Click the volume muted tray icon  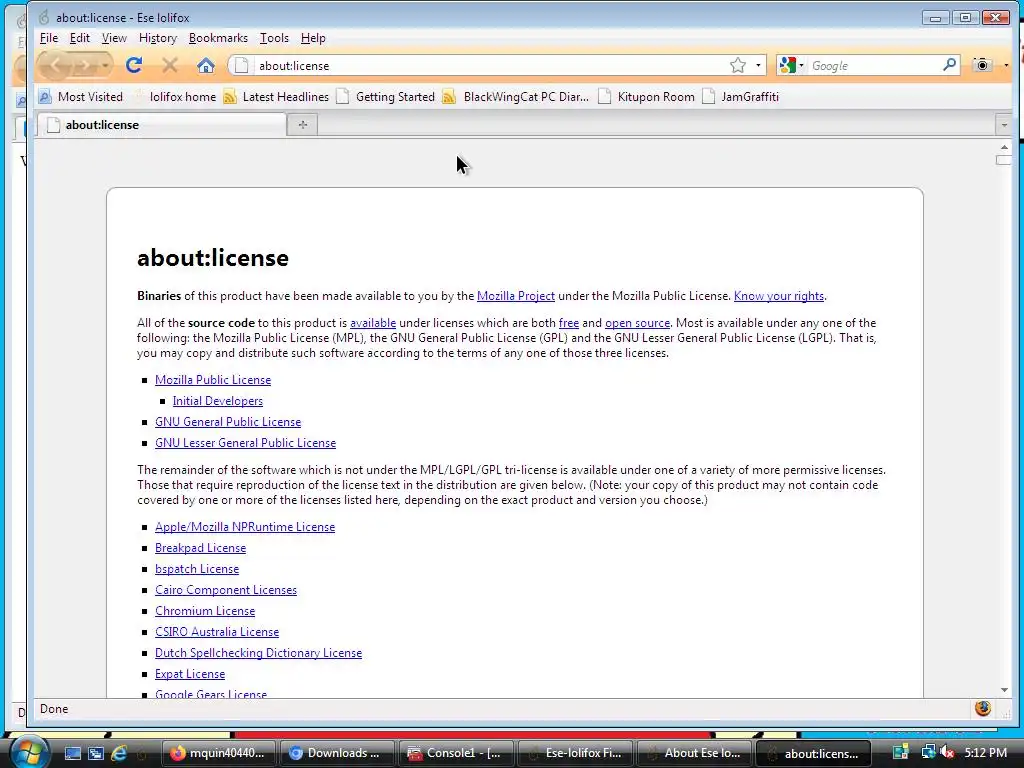click(x=947, y=753)
